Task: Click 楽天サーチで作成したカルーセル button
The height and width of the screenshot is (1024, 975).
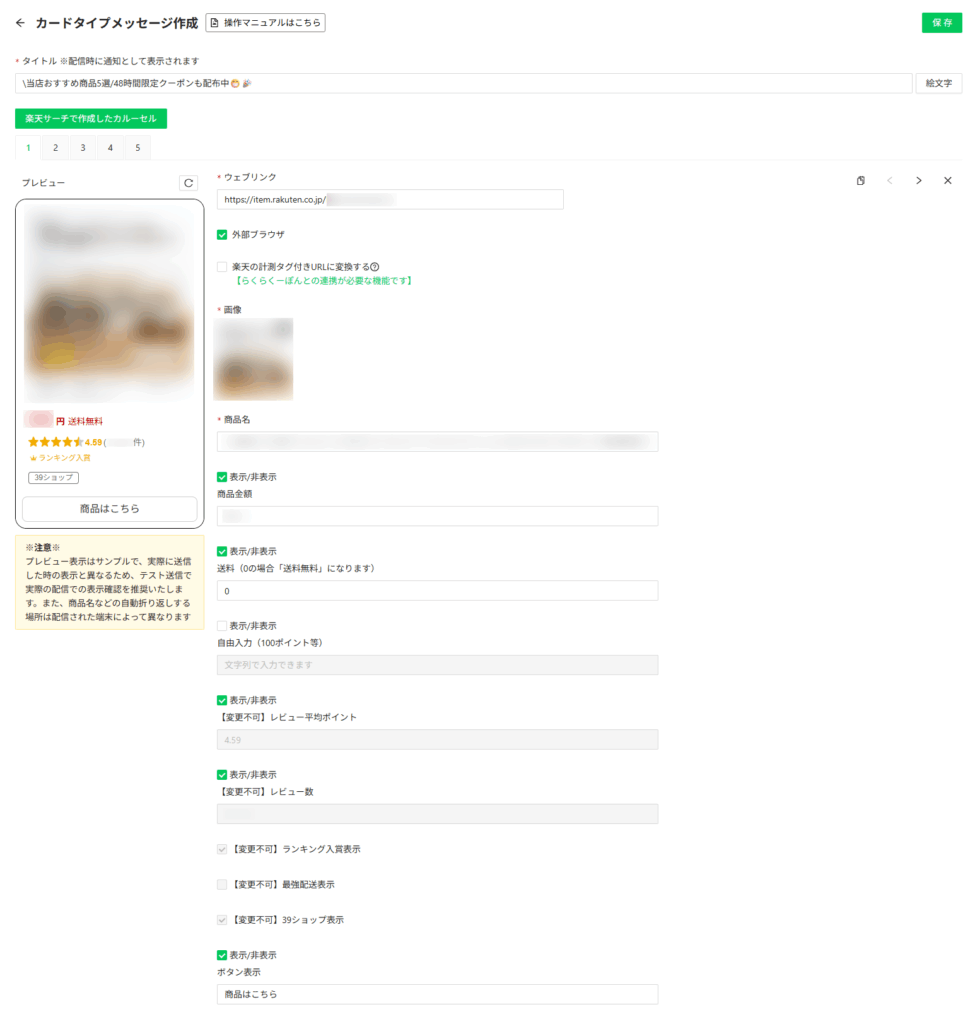Action: [91, 118]
